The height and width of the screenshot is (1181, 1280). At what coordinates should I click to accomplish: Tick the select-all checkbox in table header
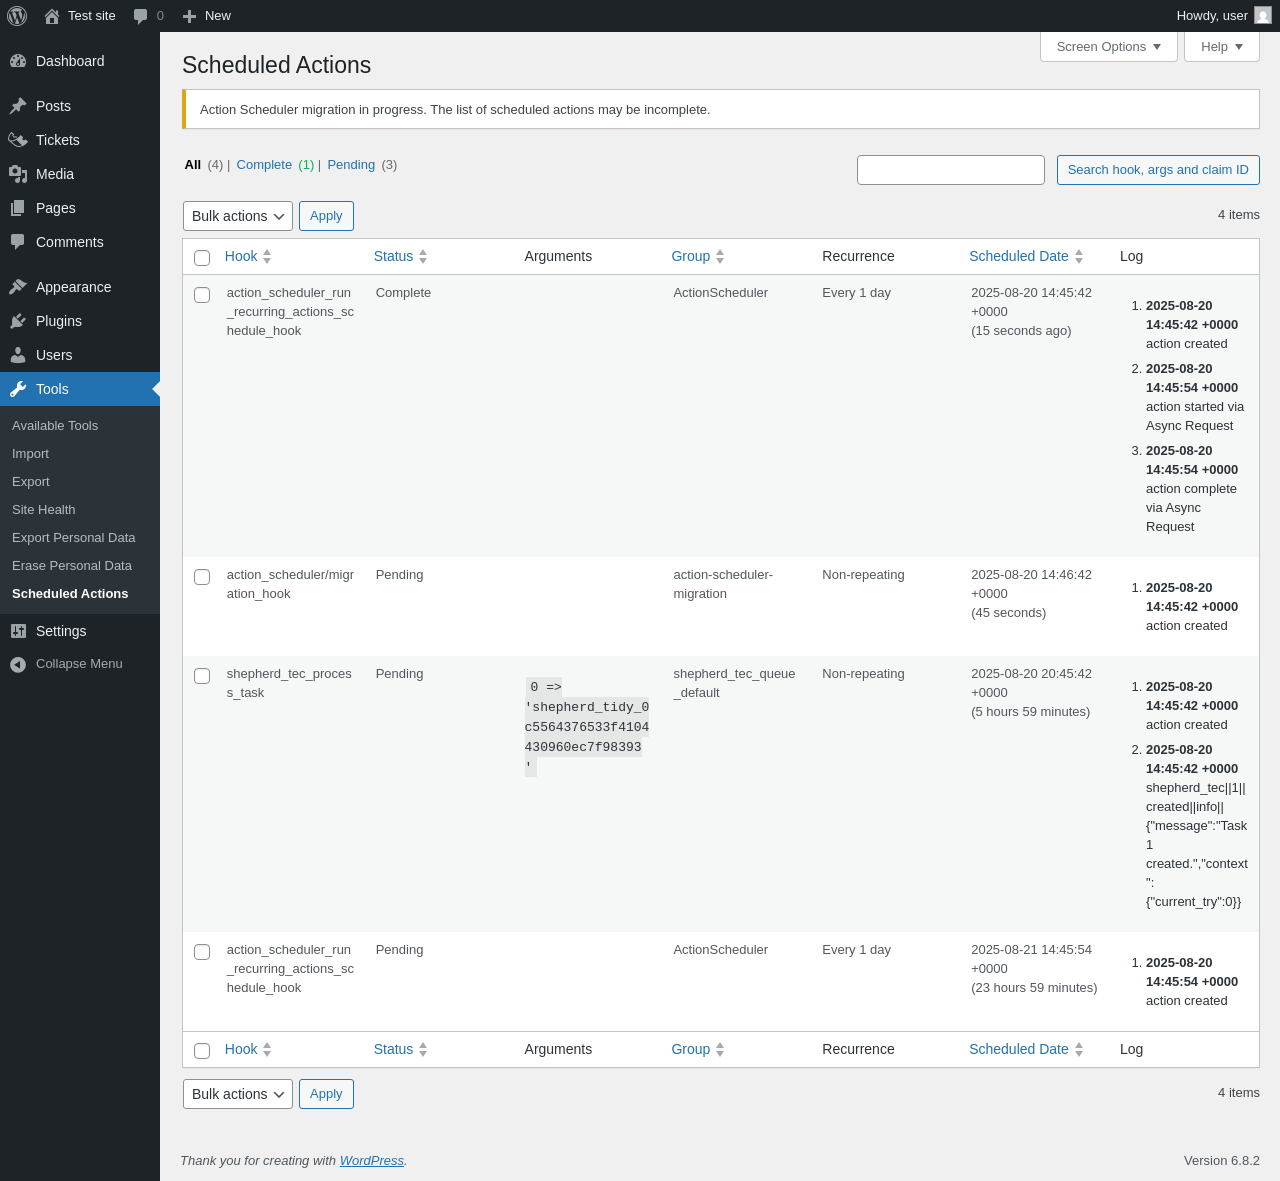(202, 258)
